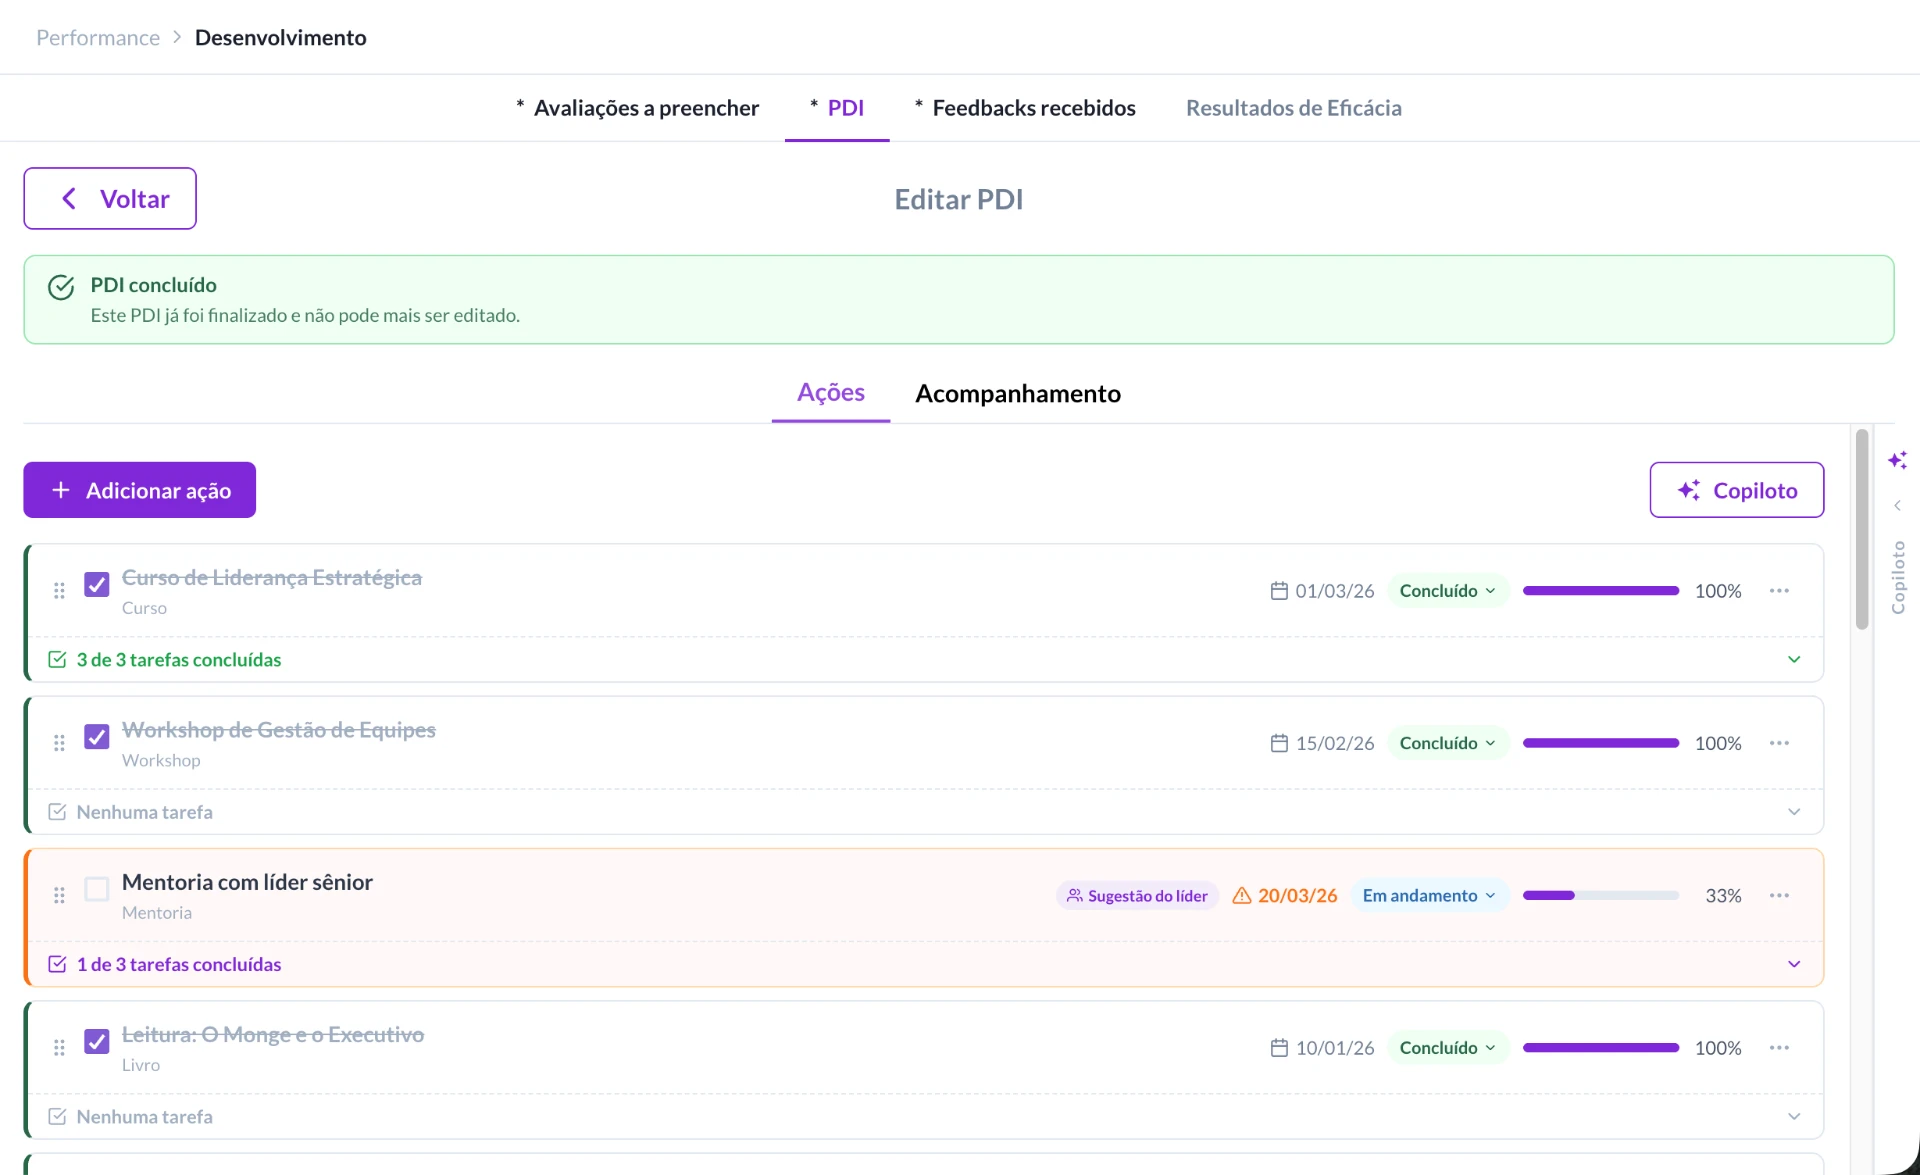Switch to Avaliações a preencher tab

click(x=637, y=108)
